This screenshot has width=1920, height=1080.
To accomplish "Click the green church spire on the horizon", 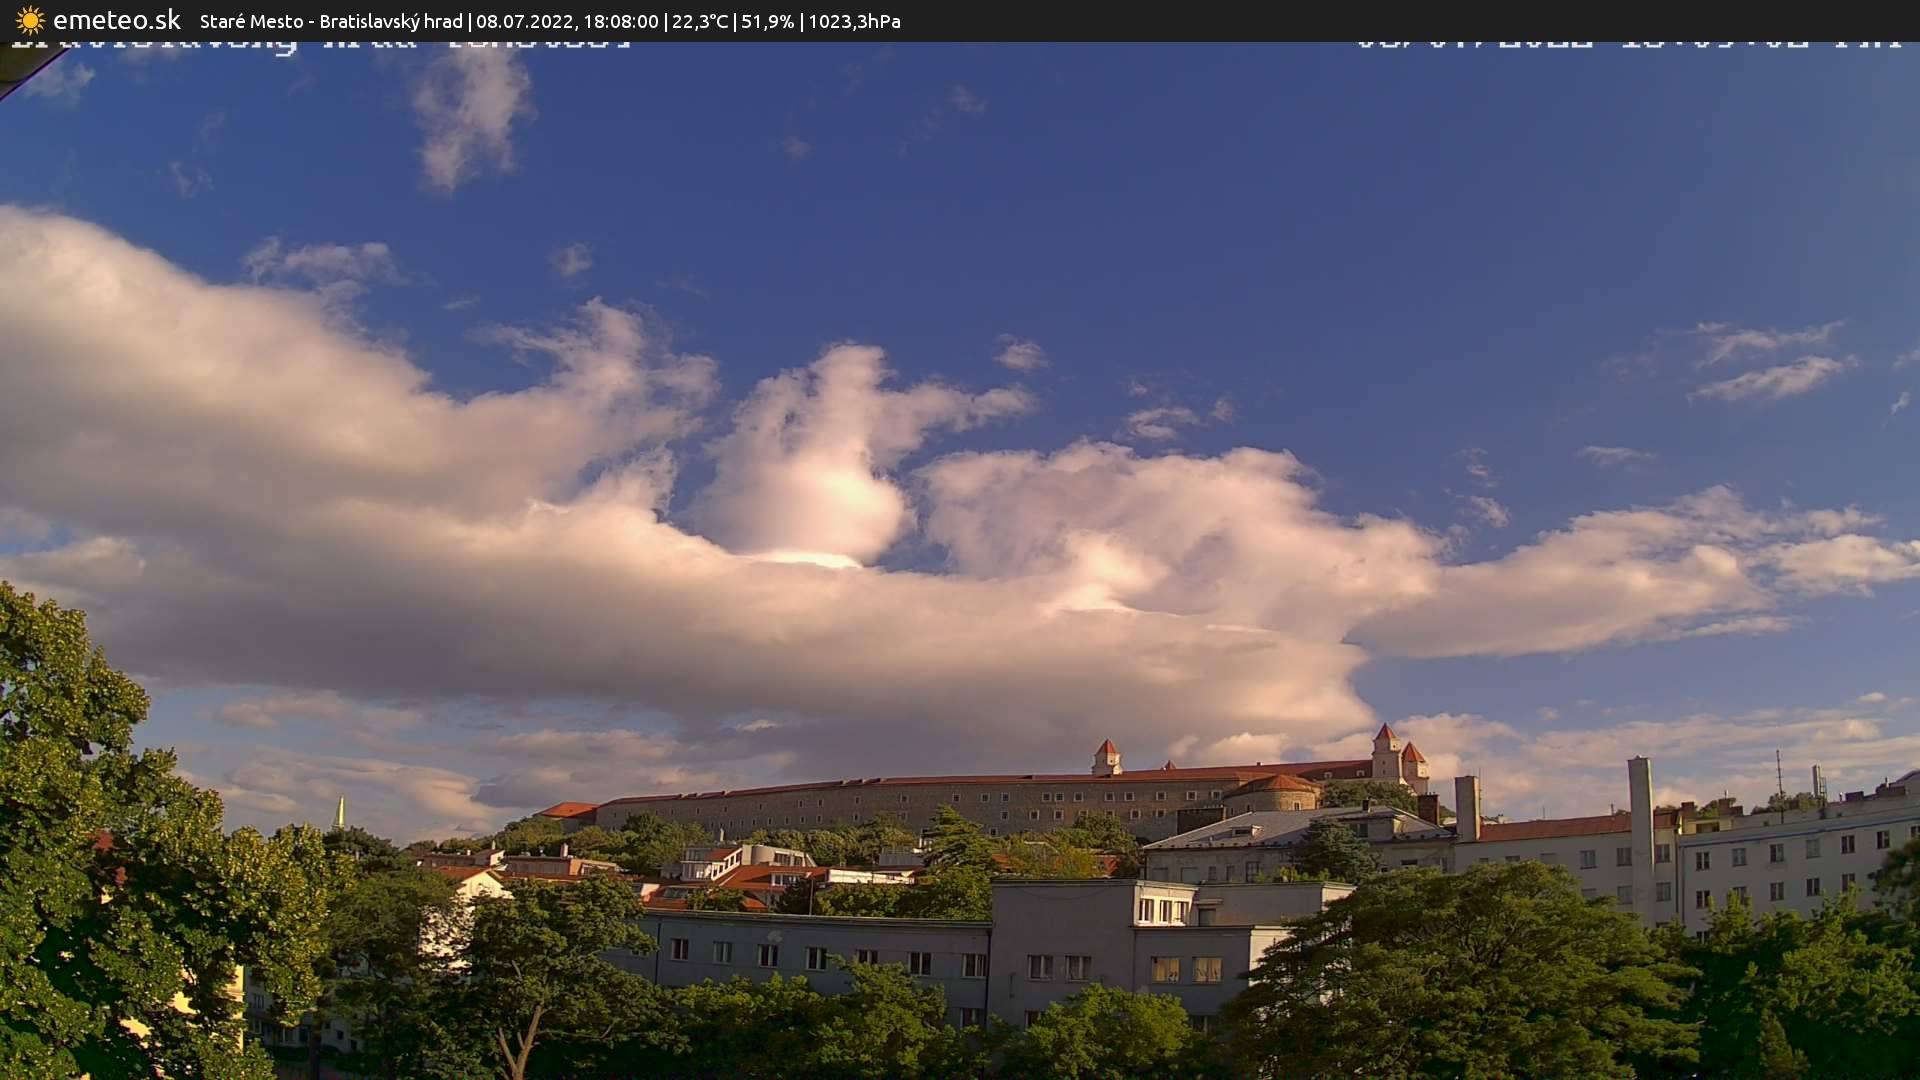I will coord(340,812).
